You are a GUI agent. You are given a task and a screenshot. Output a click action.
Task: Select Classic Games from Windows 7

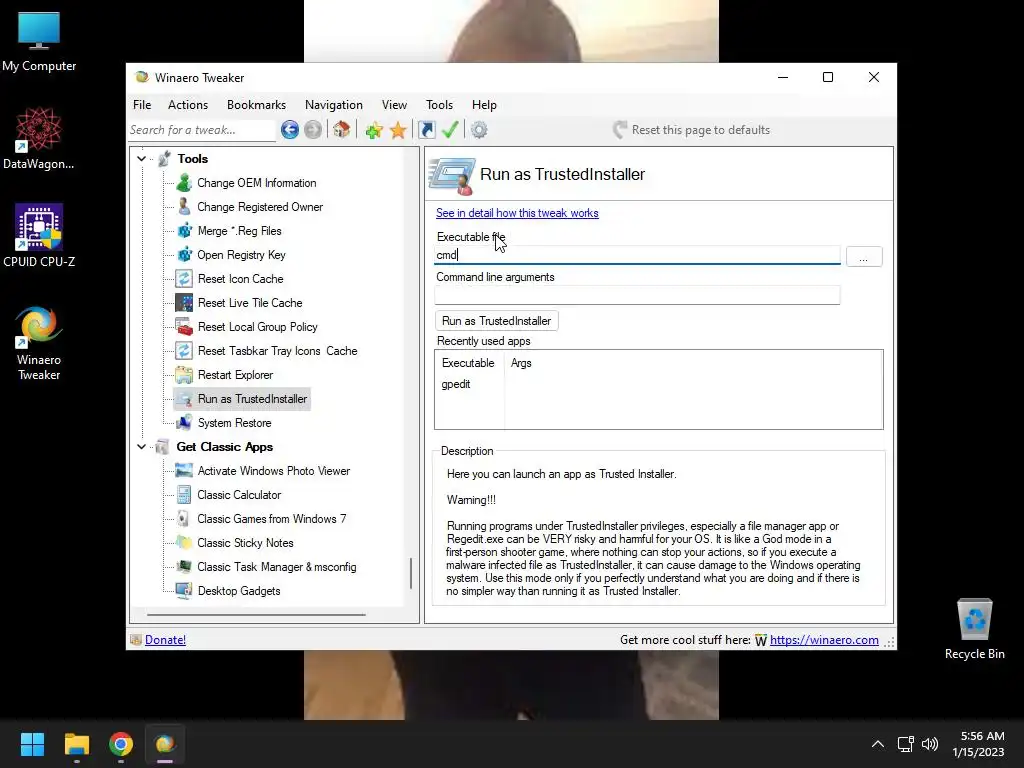click(x=272, y=519)
